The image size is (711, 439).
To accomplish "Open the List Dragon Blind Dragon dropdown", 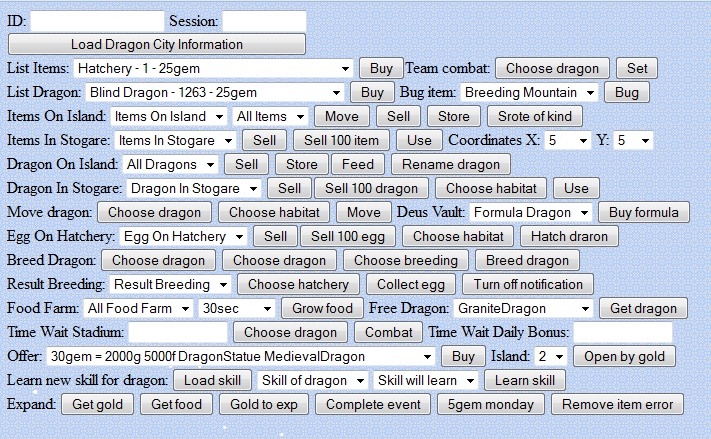I will [215, 93].
